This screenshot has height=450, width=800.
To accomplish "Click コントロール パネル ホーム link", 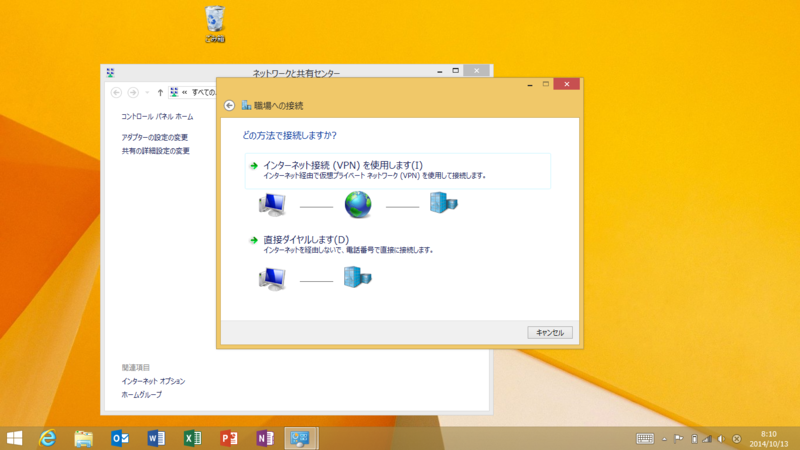I will (x=157, y=117).
